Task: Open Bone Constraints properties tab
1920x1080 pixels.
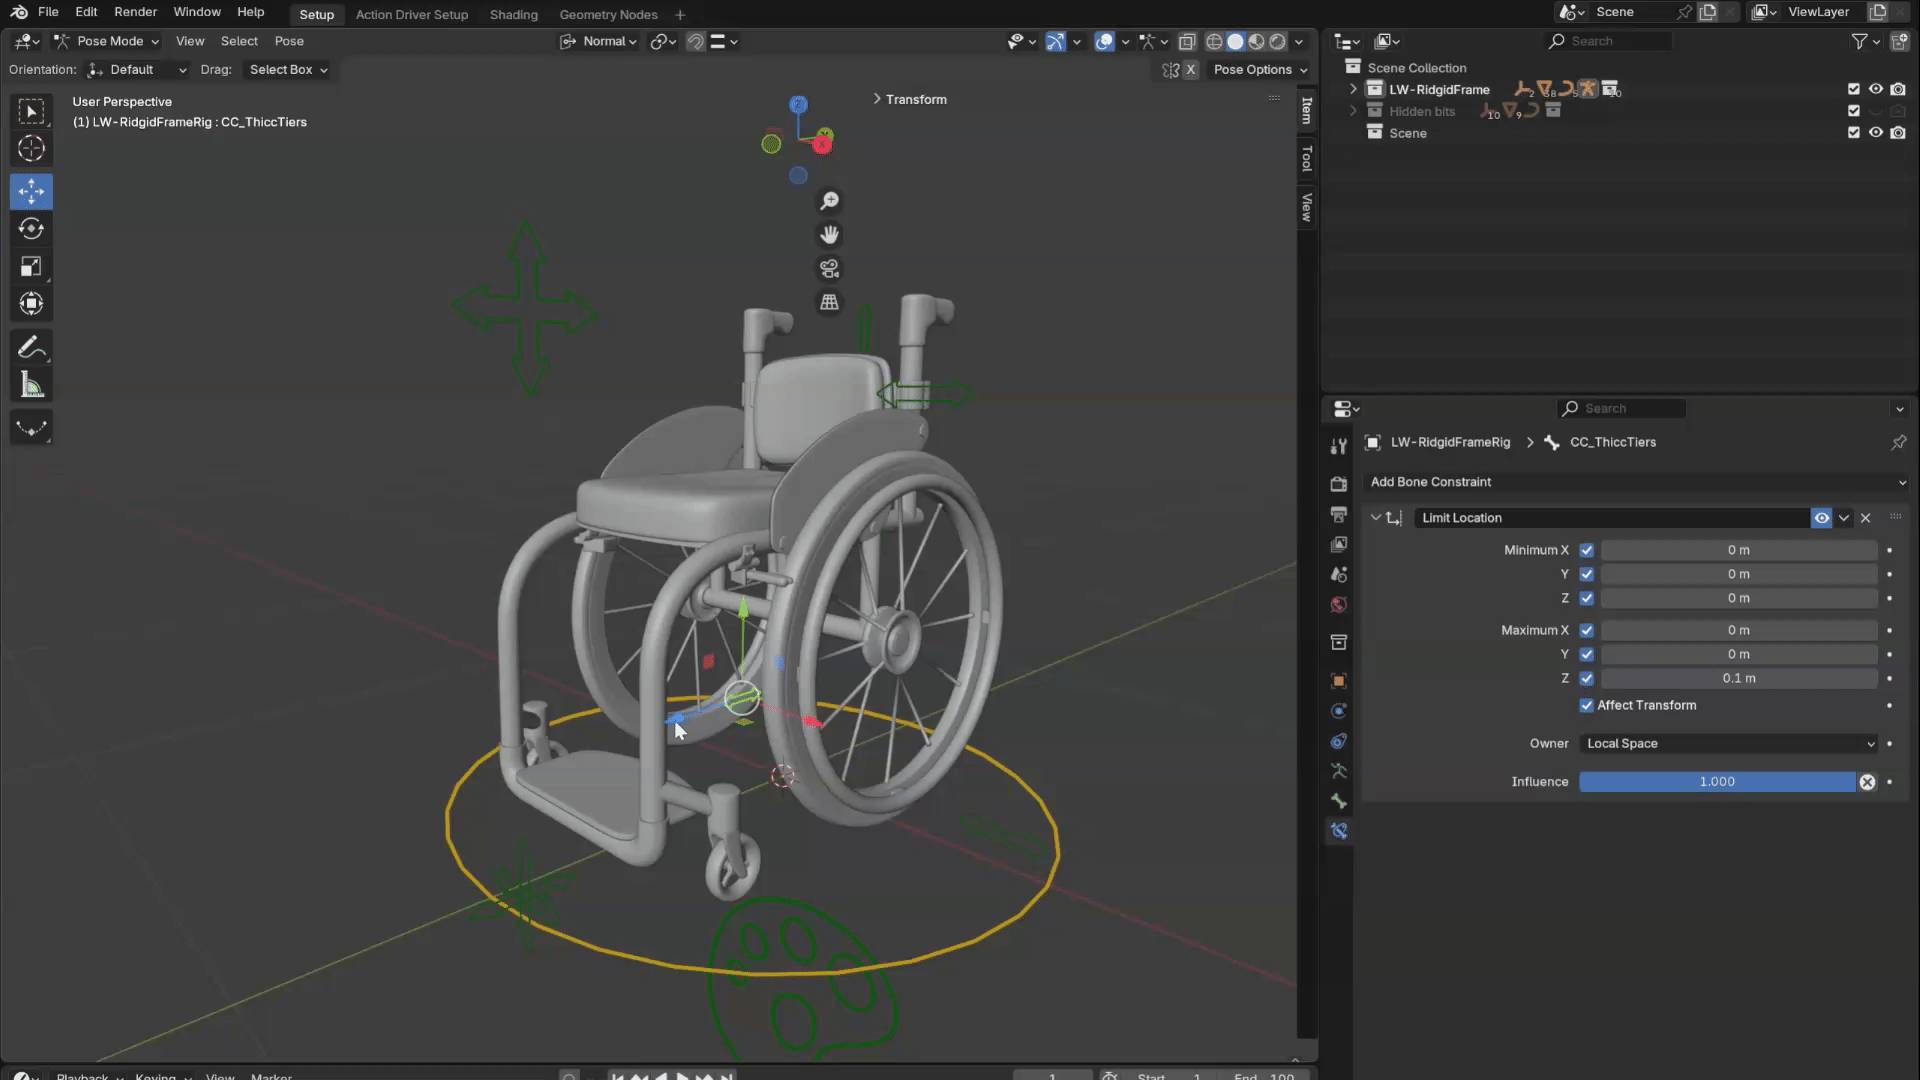Action: pyautogui.click(x=1339, y=831)
